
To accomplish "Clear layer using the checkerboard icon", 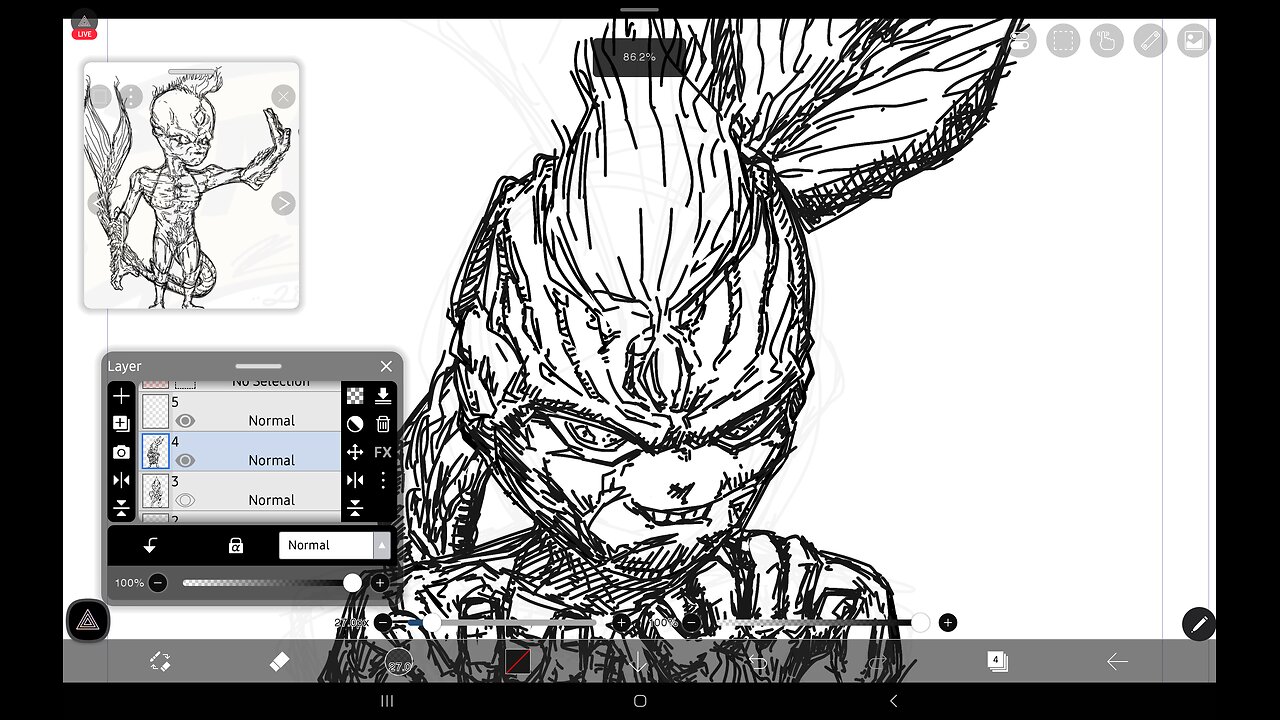I will click(355, 396).
